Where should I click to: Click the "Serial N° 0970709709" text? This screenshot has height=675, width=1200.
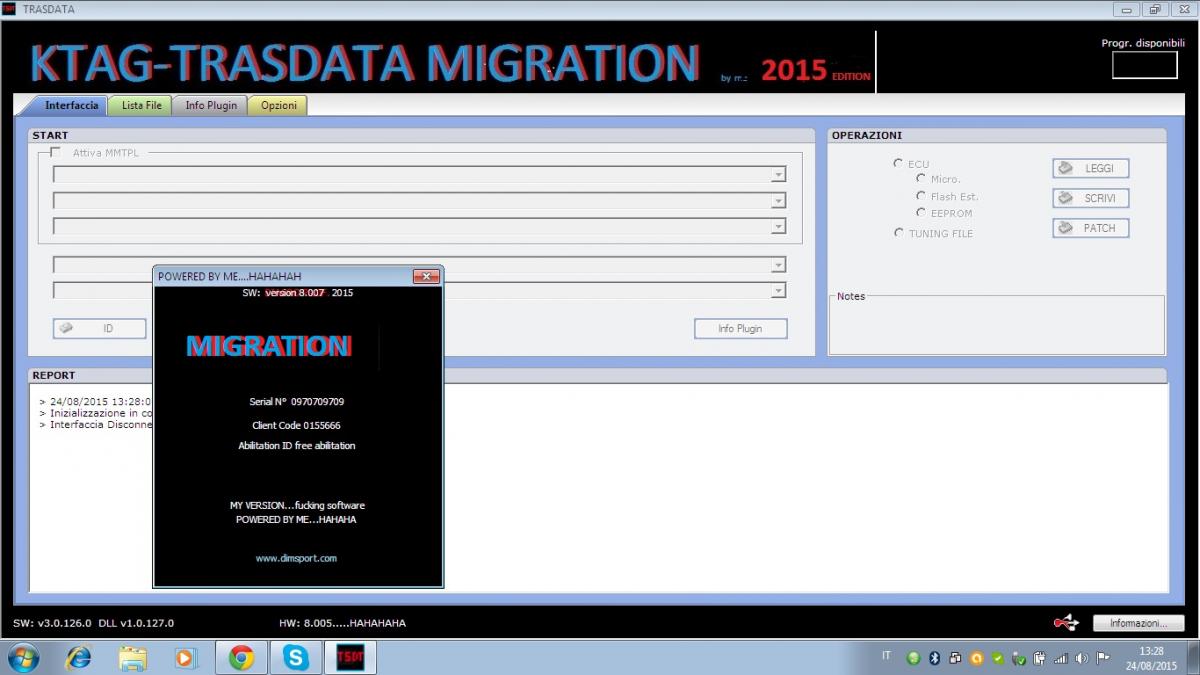pos(297,401)
